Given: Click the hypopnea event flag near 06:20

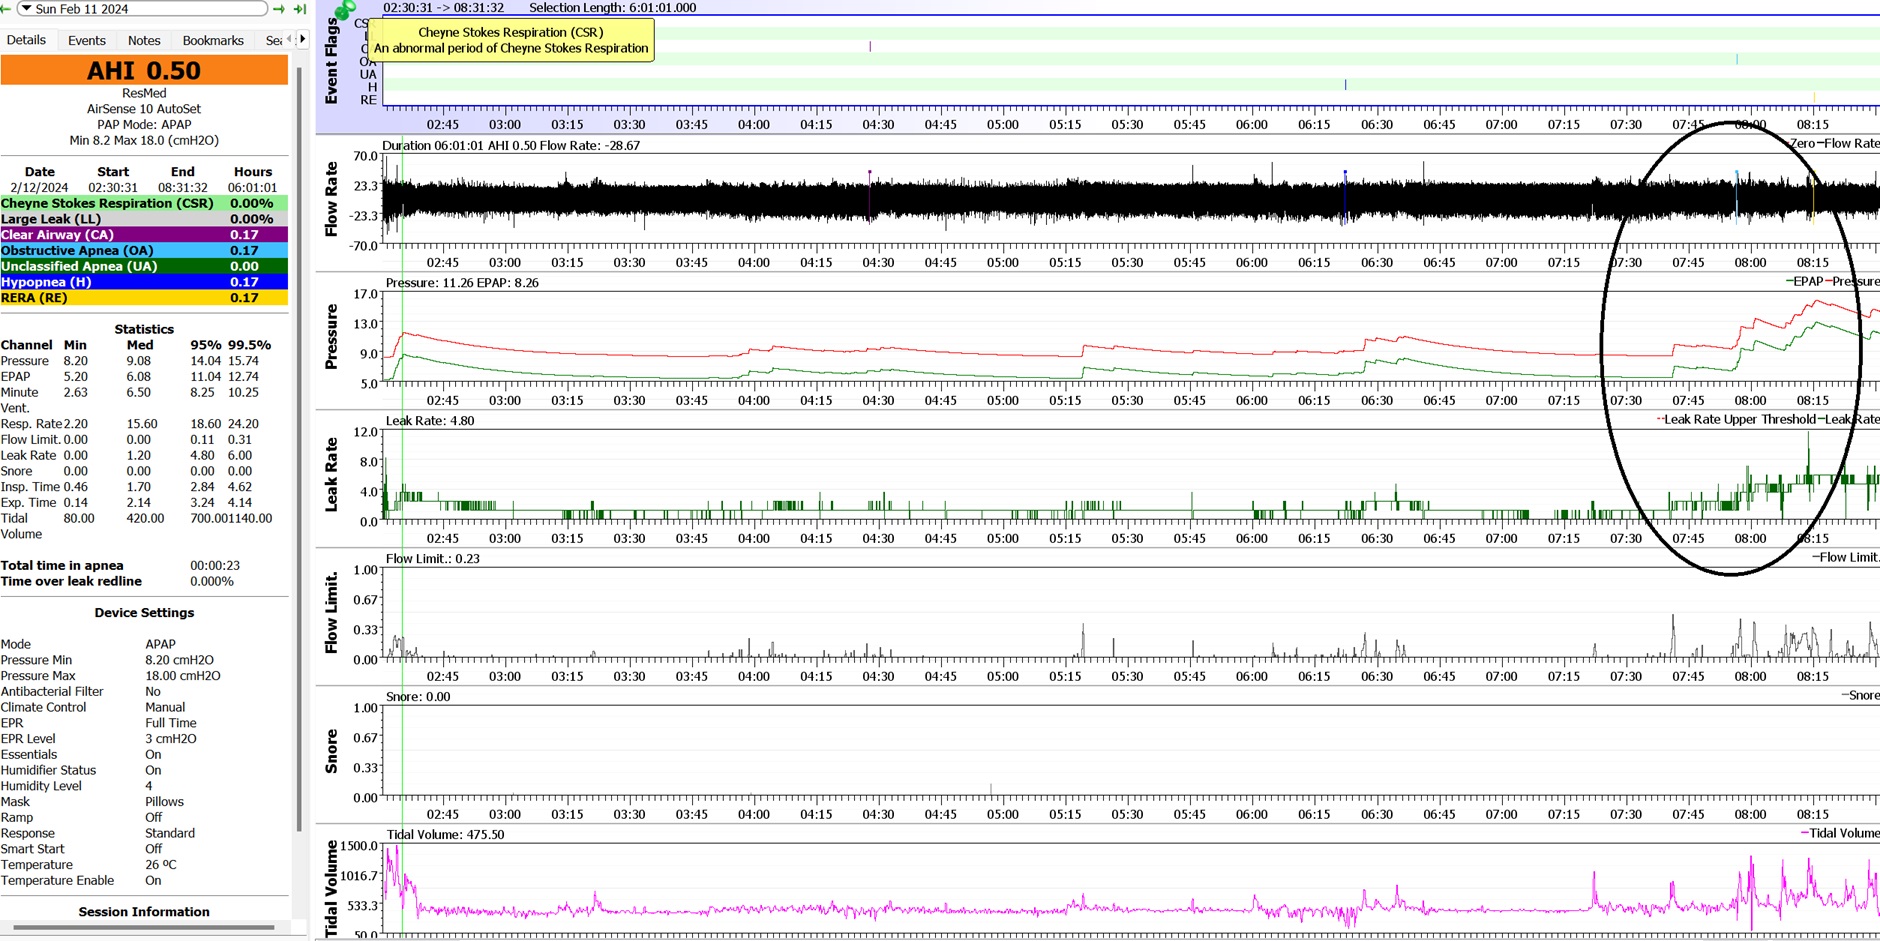Looking at the screenshot, I should [1345, 85].
